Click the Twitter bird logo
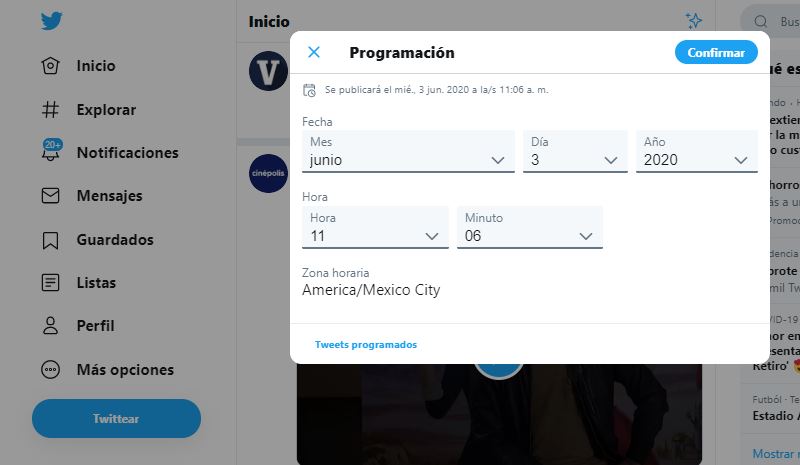This screenshot has height=465, width=800. 52,21
